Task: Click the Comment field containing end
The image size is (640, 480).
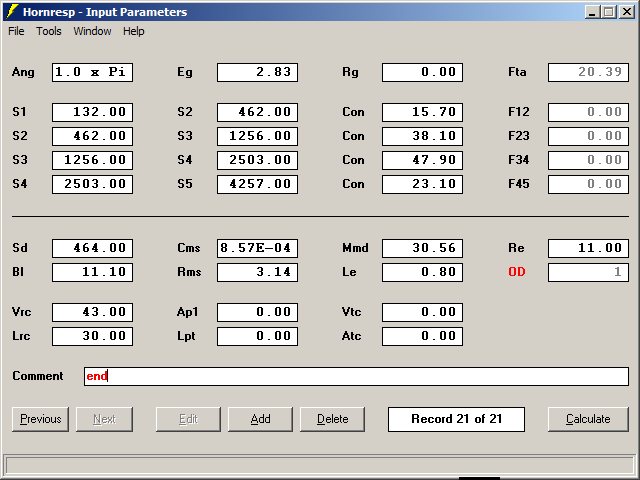Action: 356,376
